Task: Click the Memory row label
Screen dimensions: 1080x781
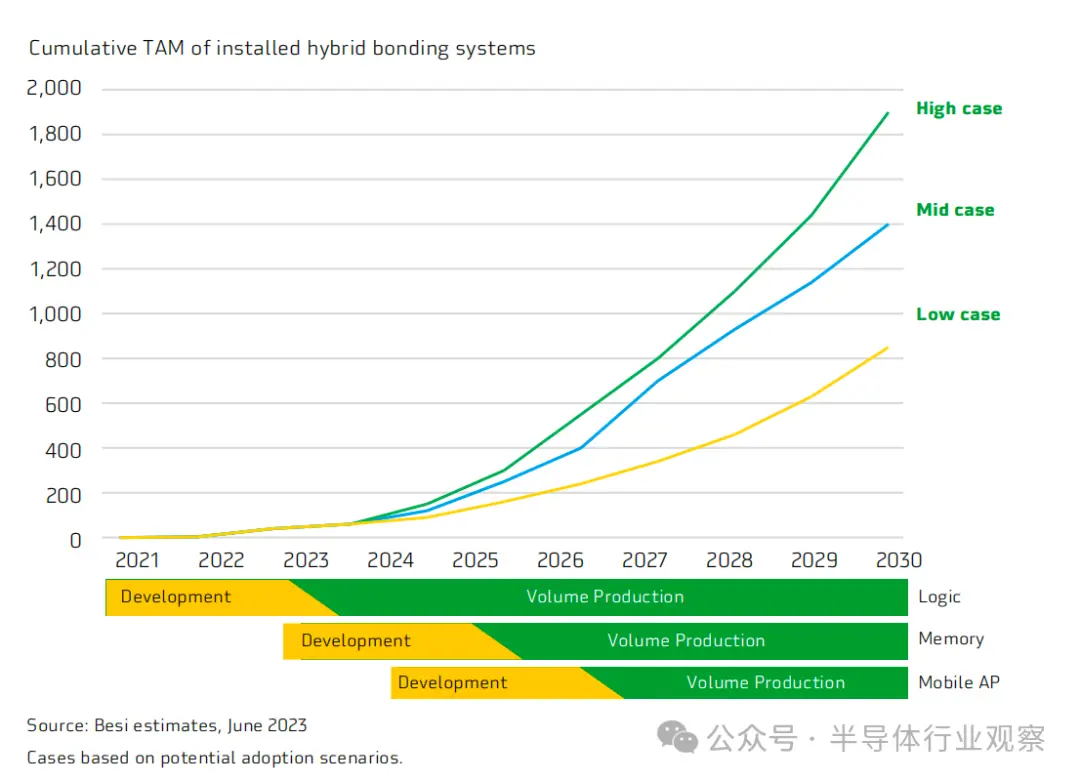Action: (x=951, y=639)
